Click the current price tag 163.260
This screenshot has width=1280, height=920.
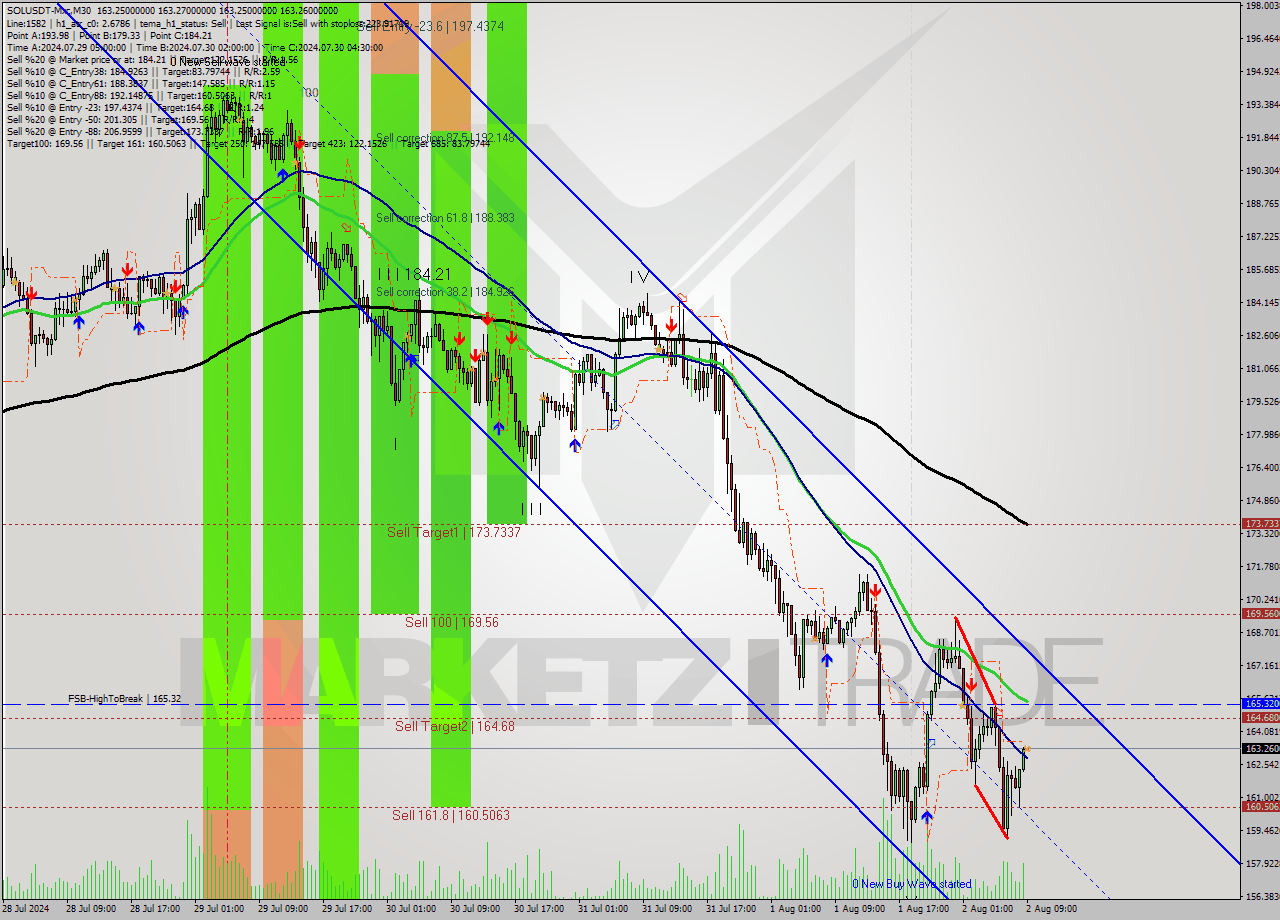pos(1260,748)
